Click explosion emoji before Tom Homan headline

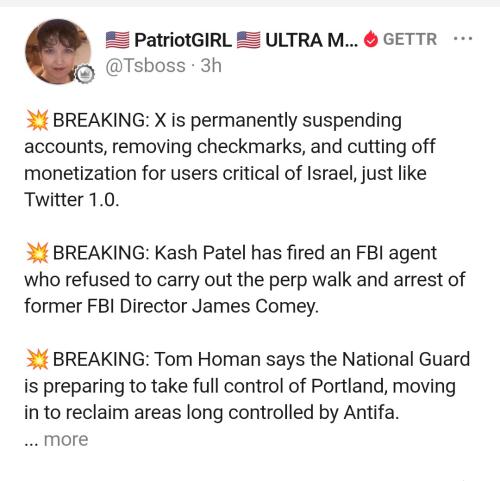click(37, 359)
